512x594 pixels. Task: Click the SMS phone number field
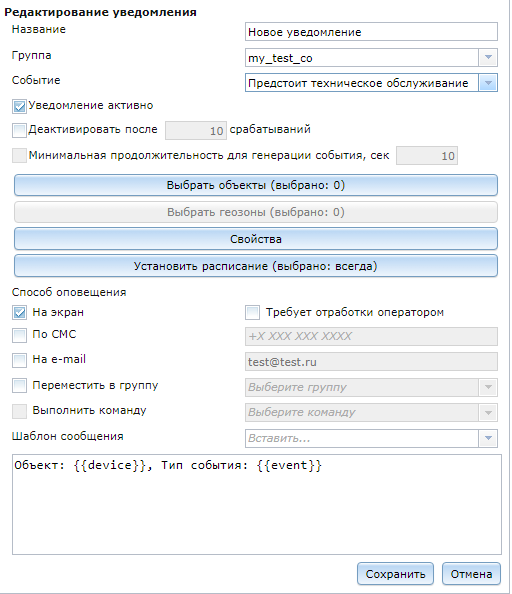[371, 336]
